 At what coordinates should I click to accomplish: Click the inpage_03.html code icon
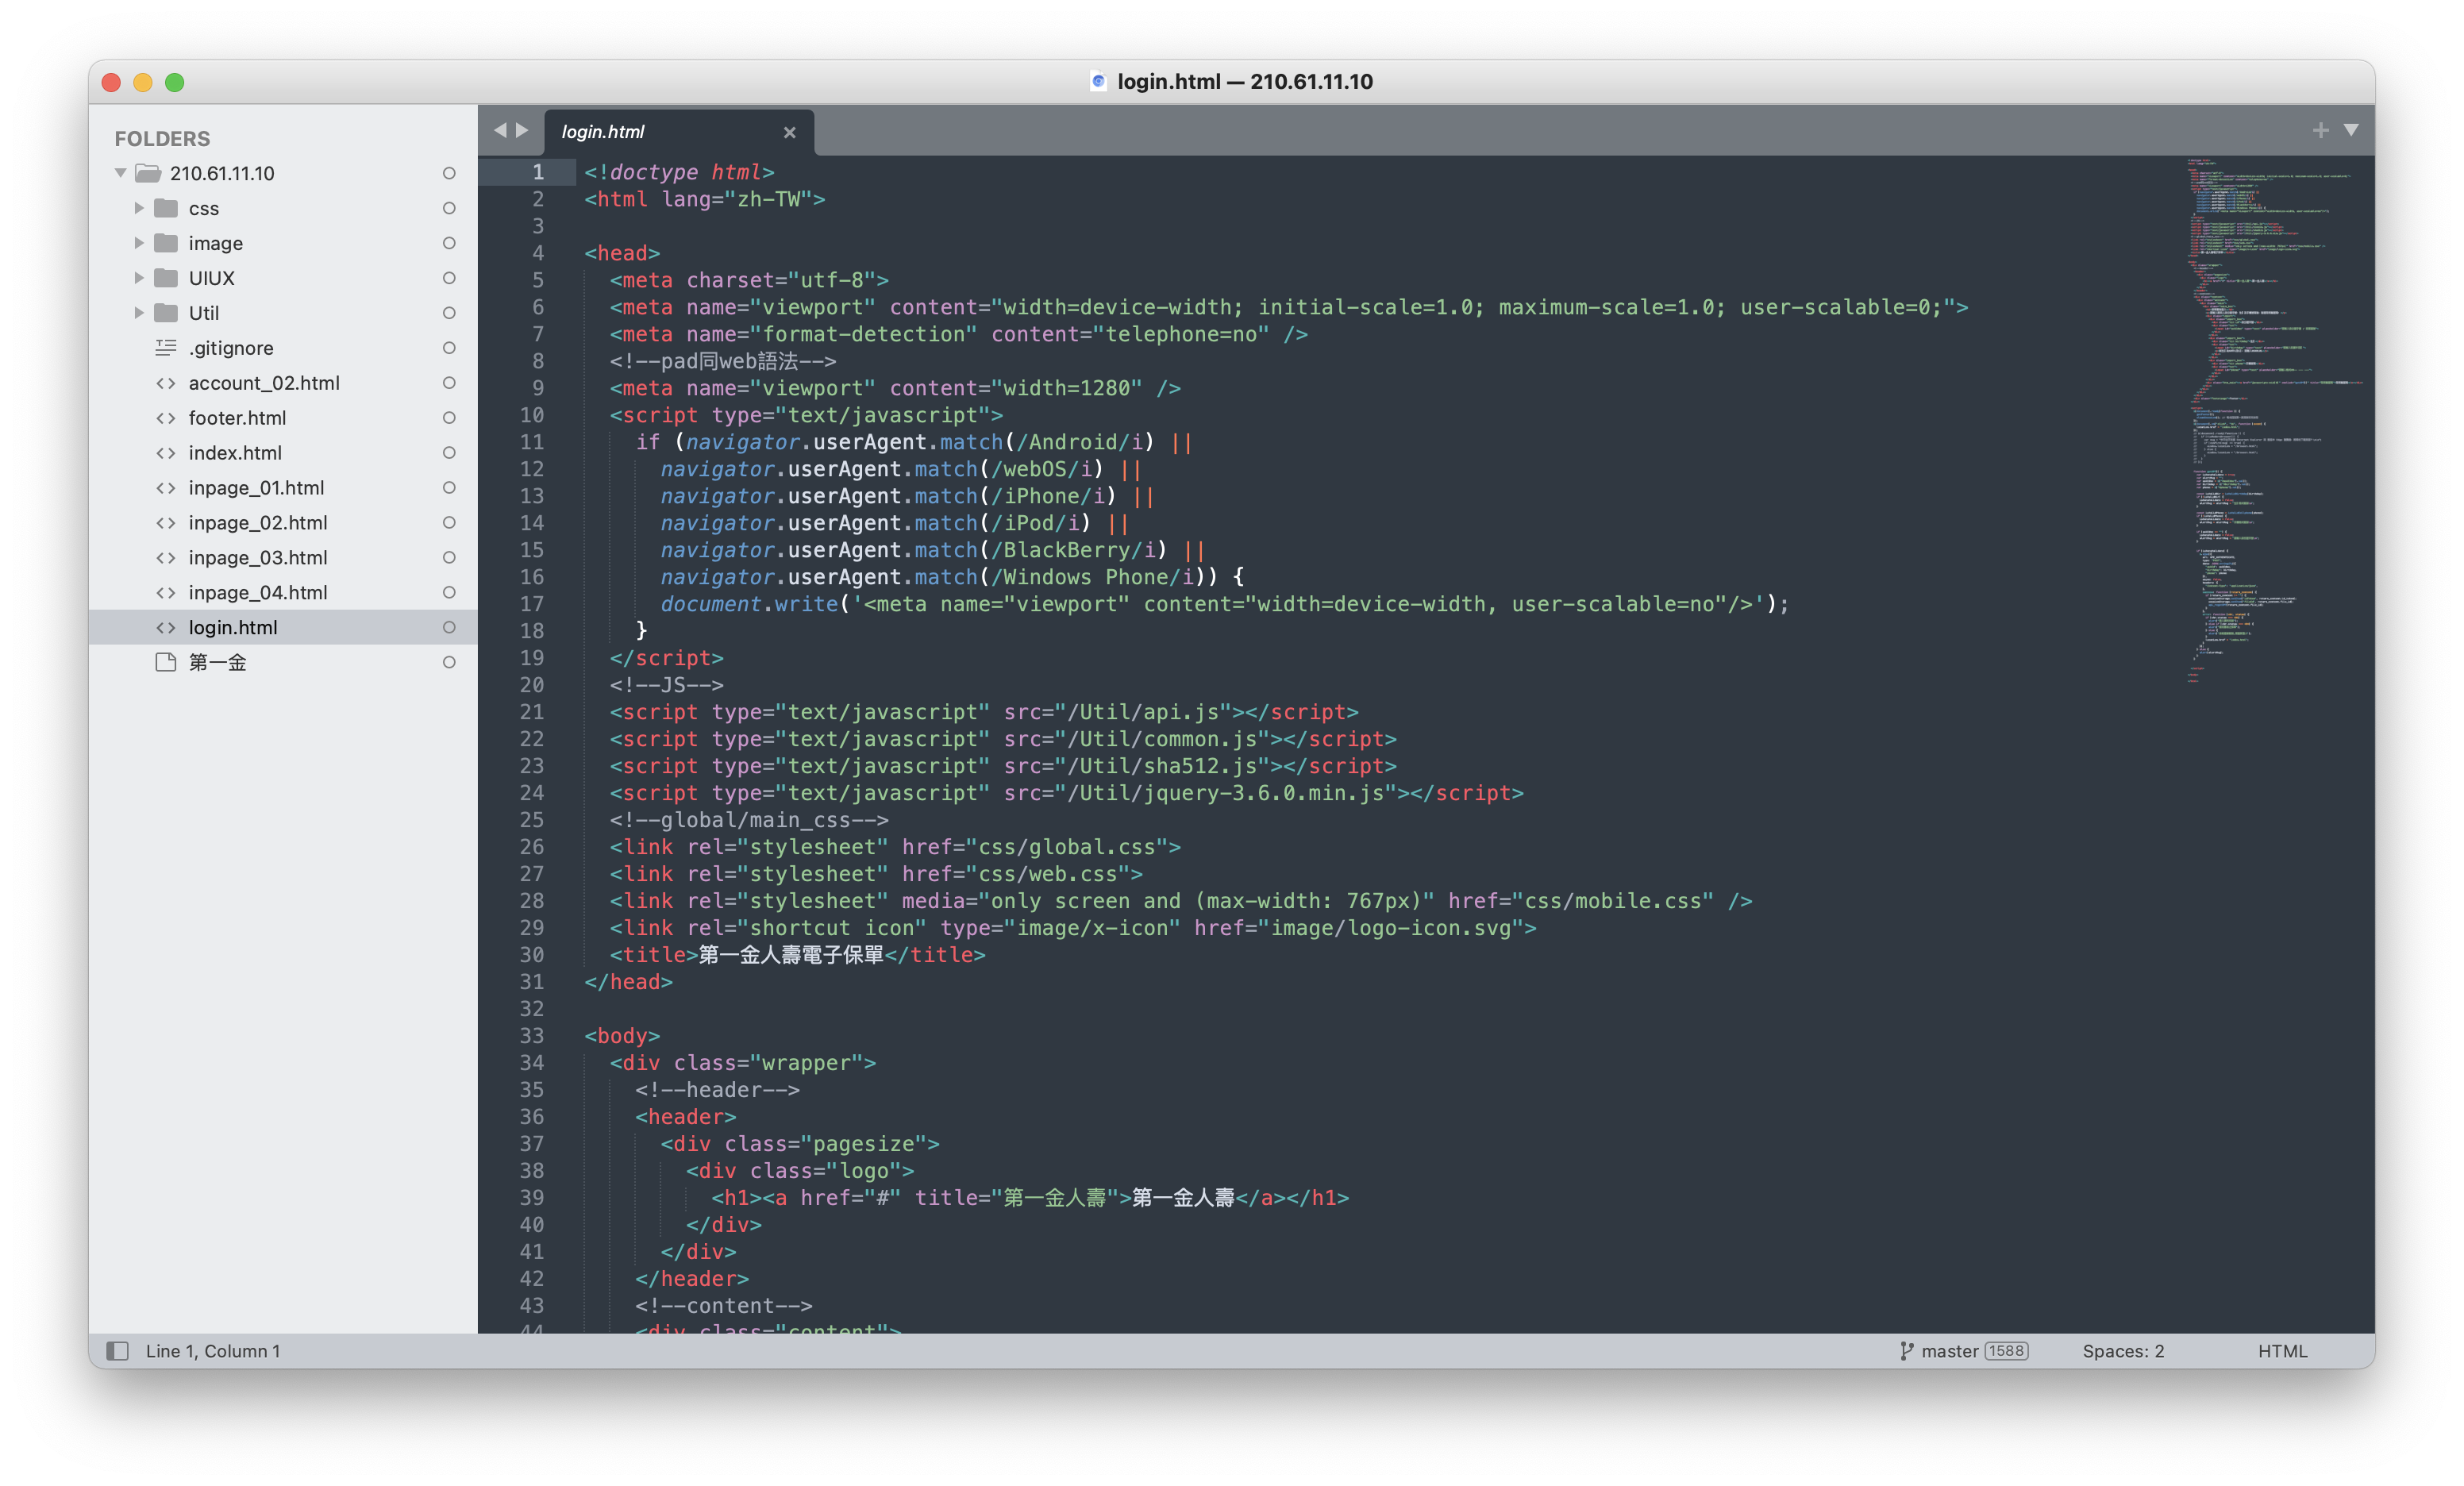[166, 558]
